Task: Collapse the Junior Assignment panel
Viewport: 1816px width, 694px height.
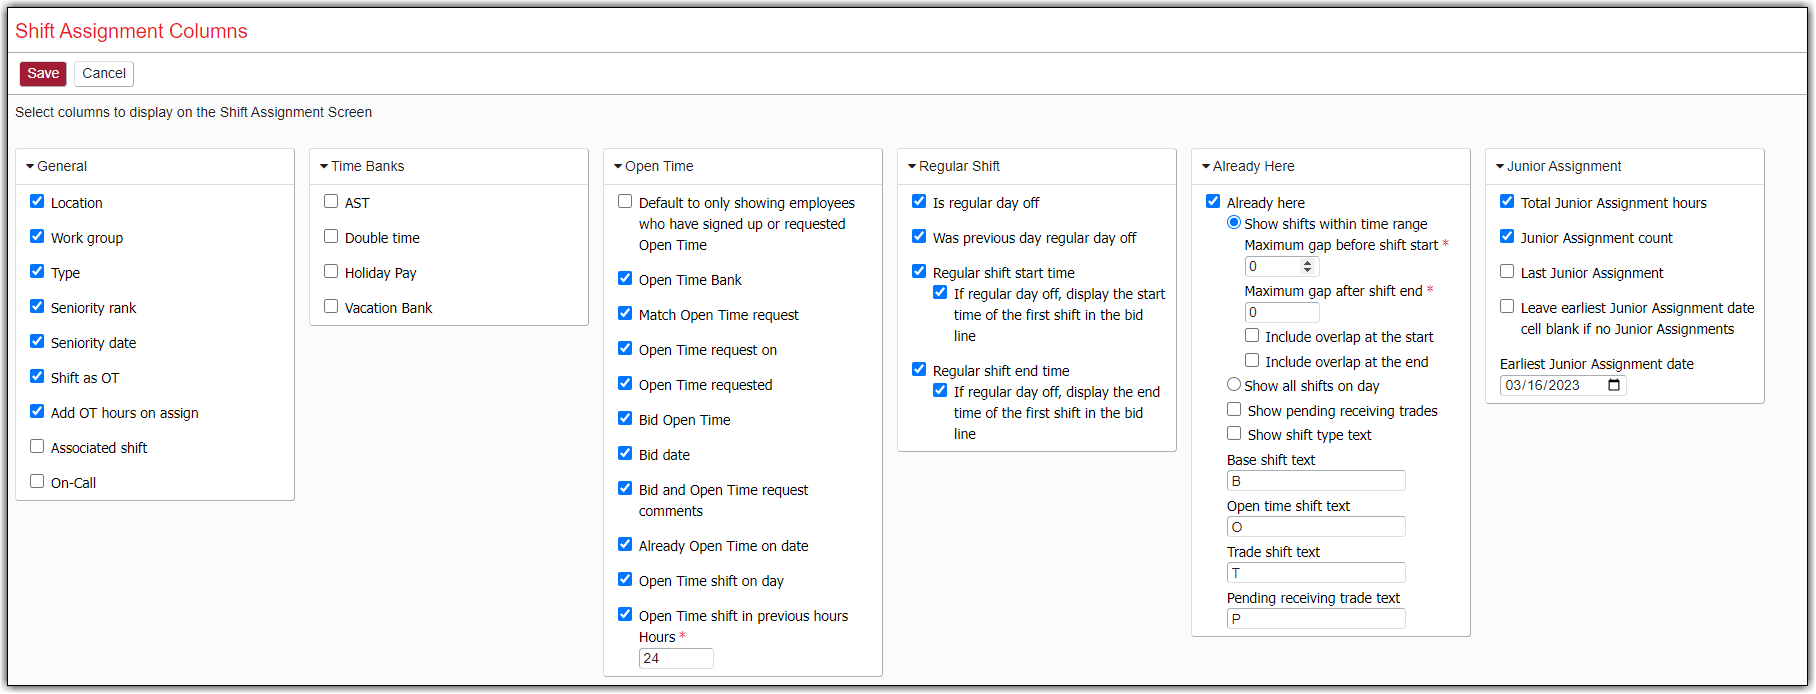Action: 1558,166
